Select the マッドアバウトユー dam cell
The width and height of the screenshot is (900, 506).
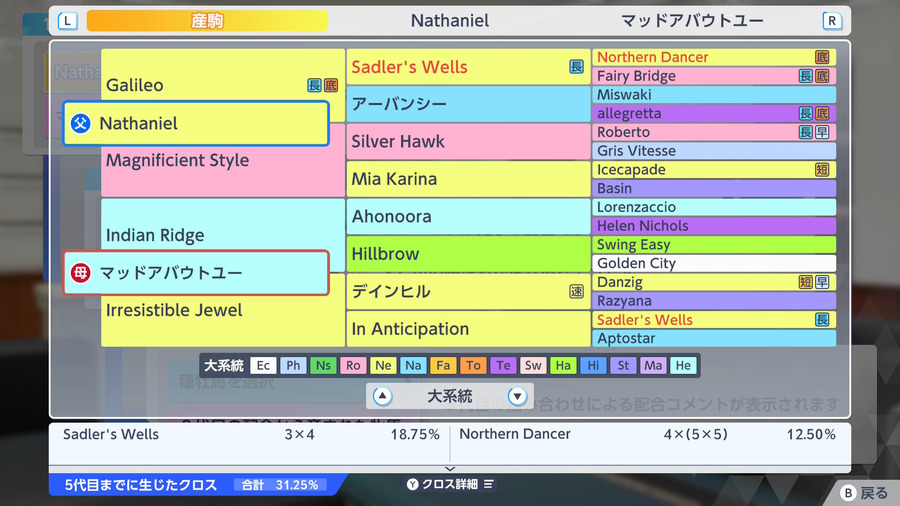pyautogui.click(x=196, y=273)
